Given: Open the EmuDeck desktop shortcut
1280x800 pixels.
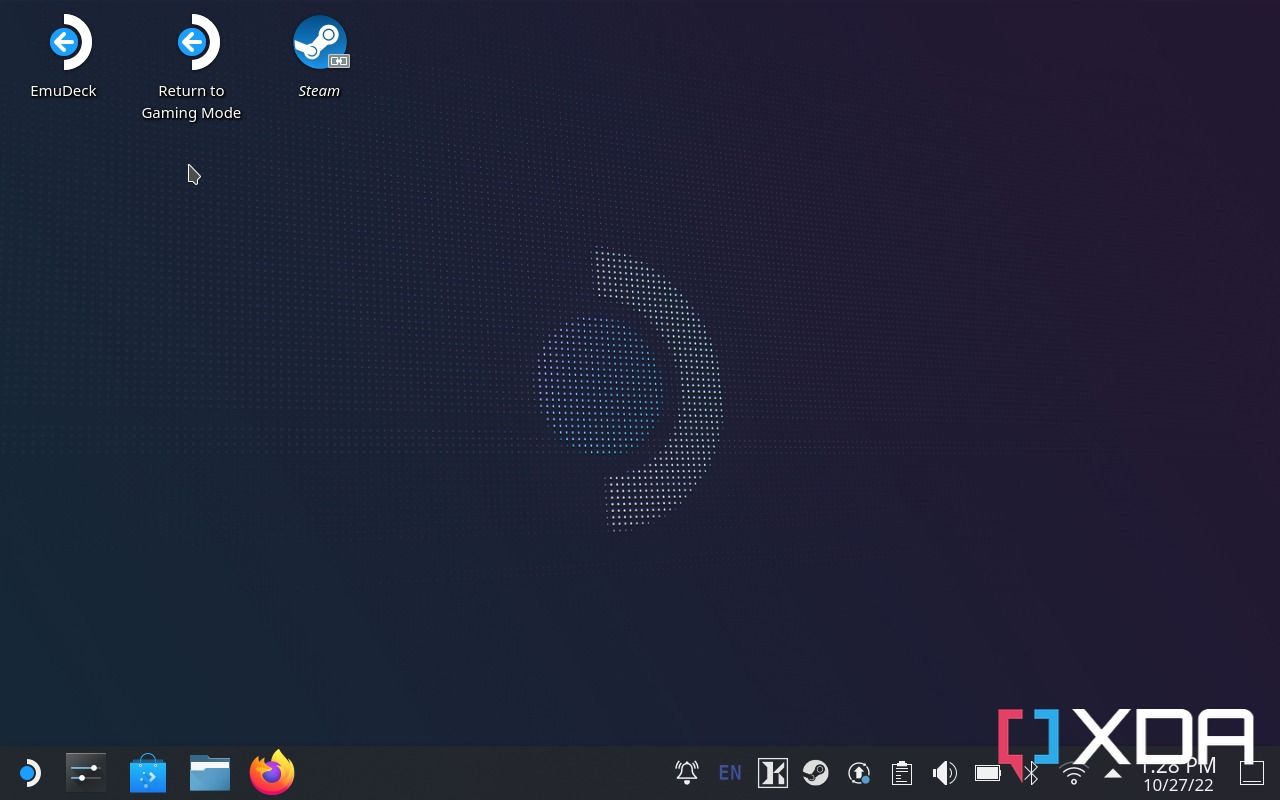Looking at the screenshot, I should (x=64, y=43).
